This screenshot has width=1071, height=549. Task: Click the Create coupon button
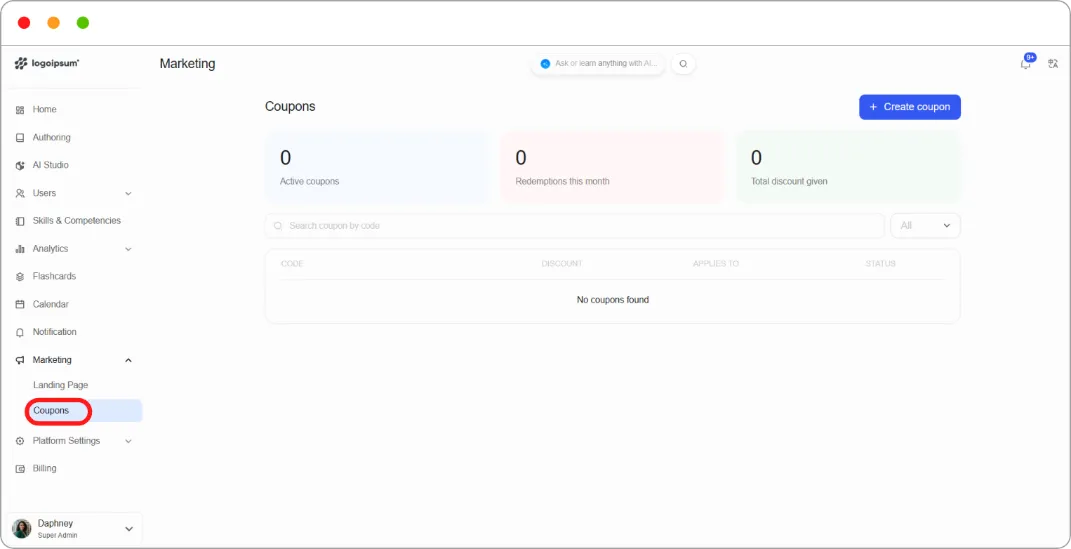point(910,107)
